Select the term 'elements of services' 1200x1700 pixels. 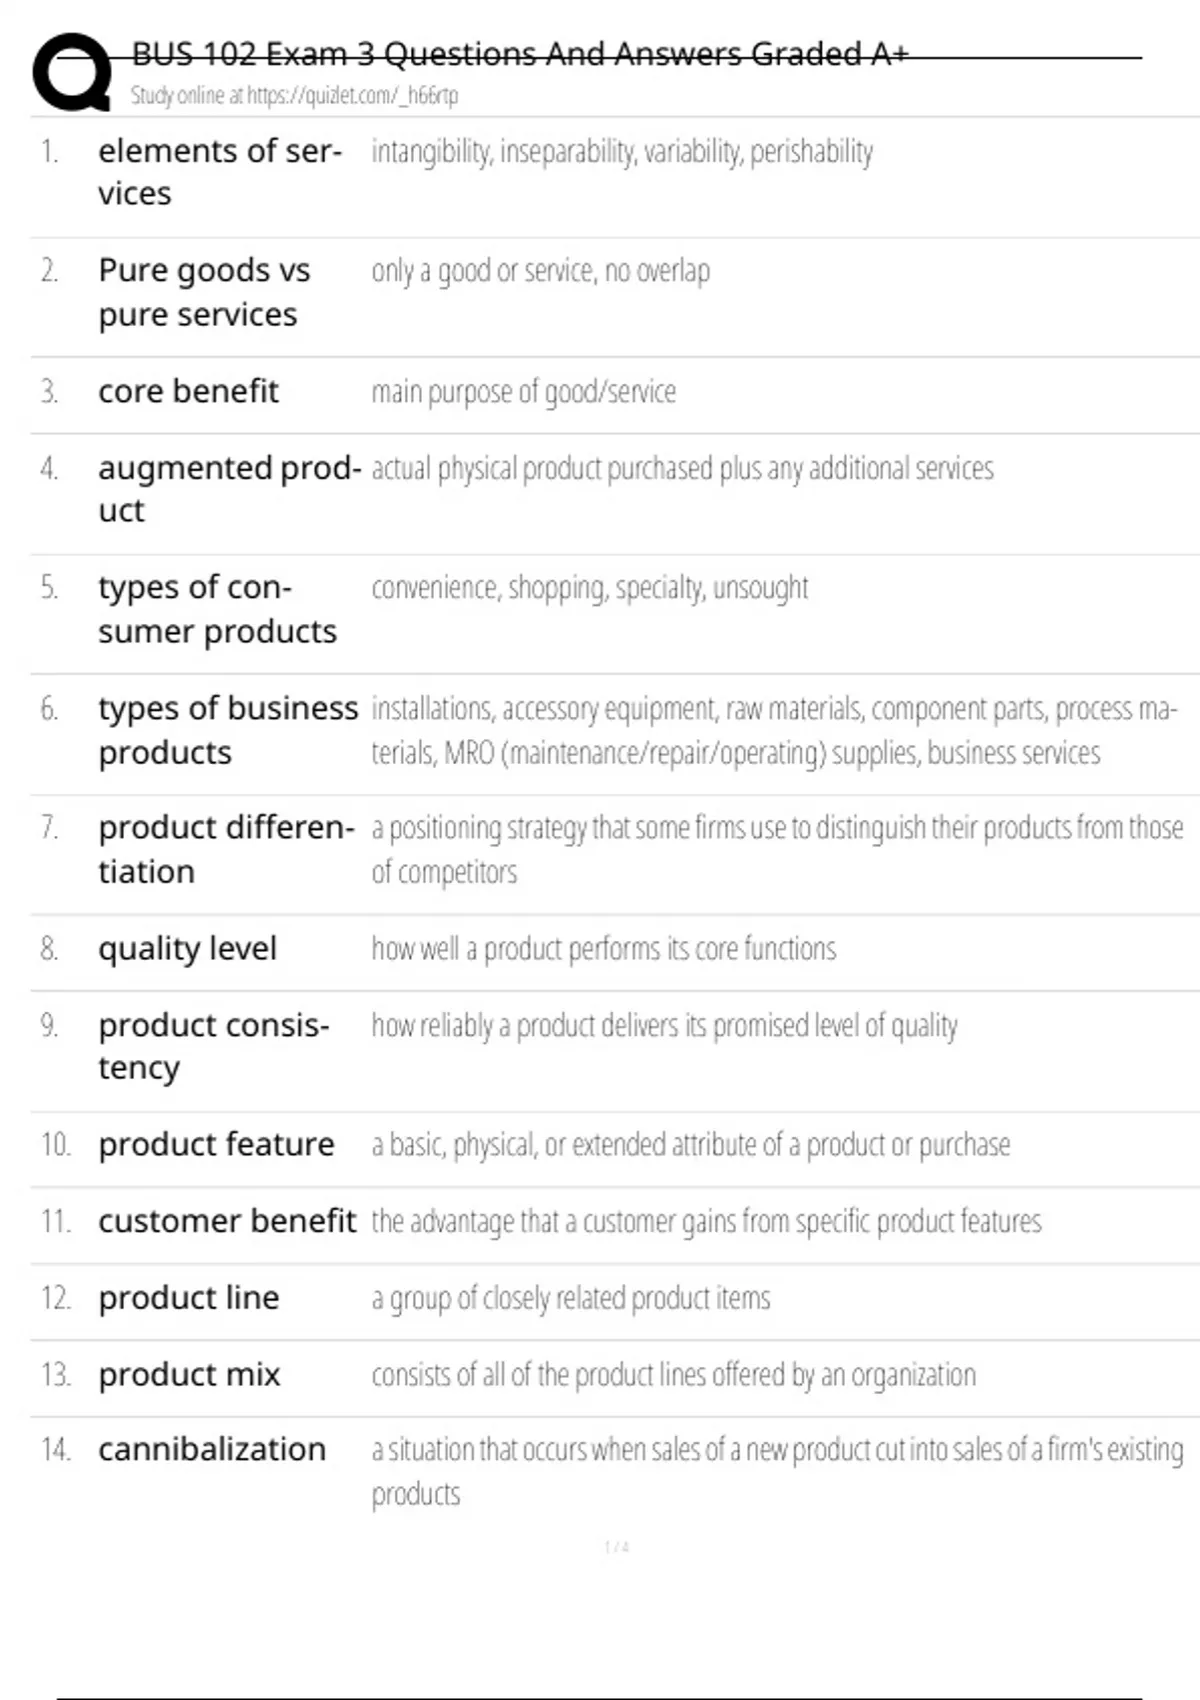219,171
